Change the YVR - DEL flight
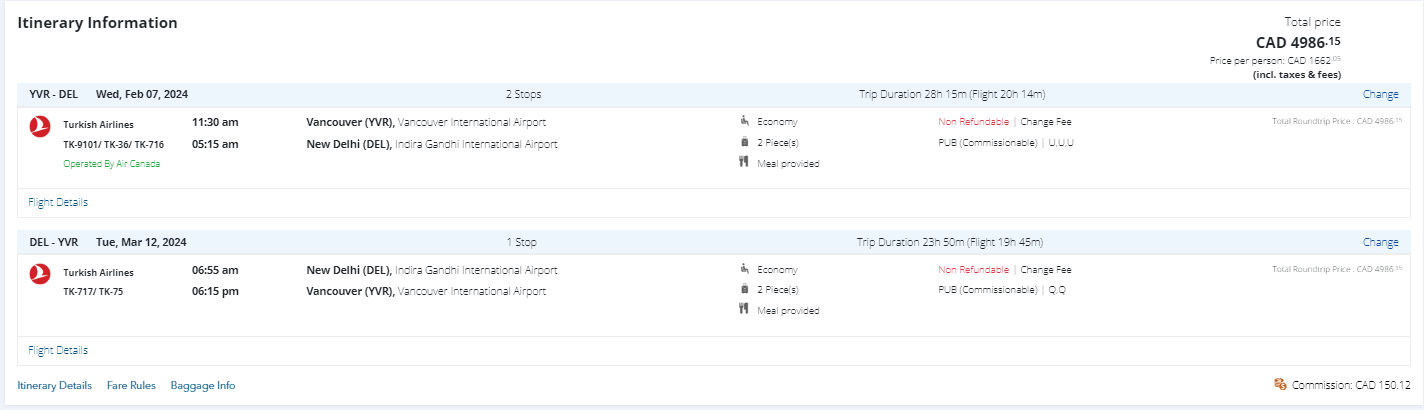Image resolution: width=1424 pixels, height=410 pixels. tap(1380, 95)
